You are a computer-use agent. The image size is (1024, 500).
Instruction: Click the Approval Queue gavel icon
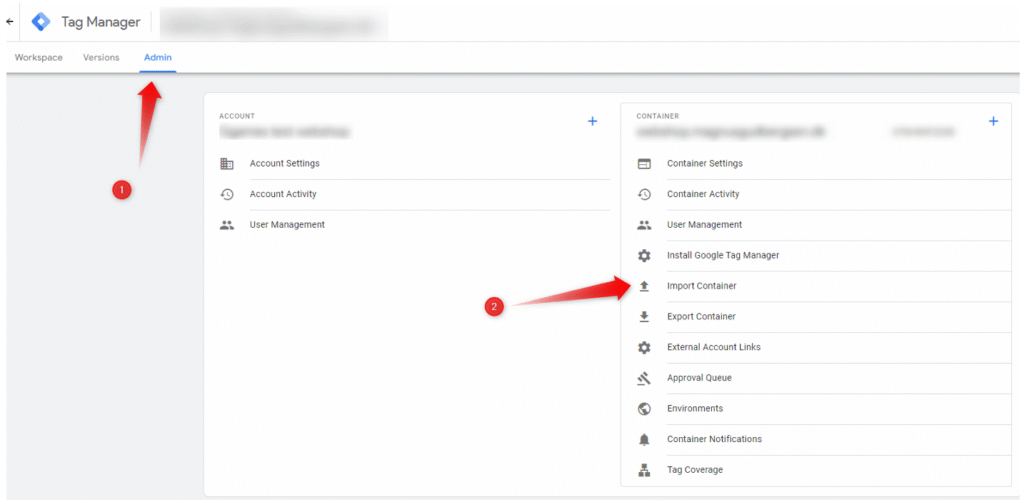click(x=644, y=378)
